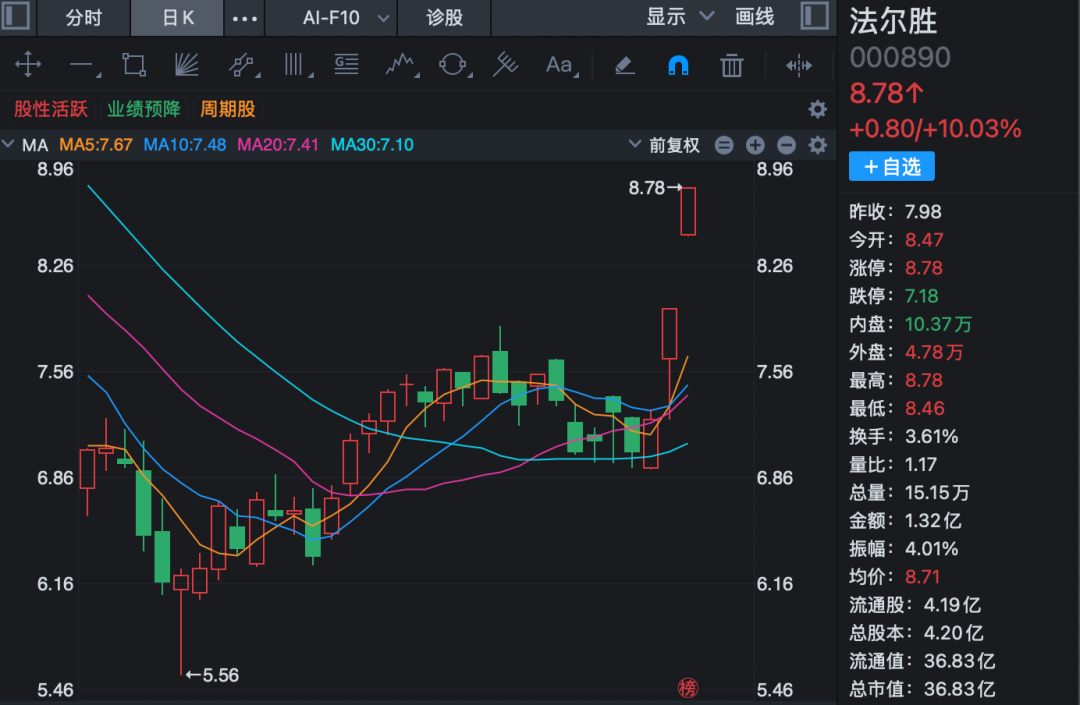
Task: Select the cycle circle tool
Action: 454,65
